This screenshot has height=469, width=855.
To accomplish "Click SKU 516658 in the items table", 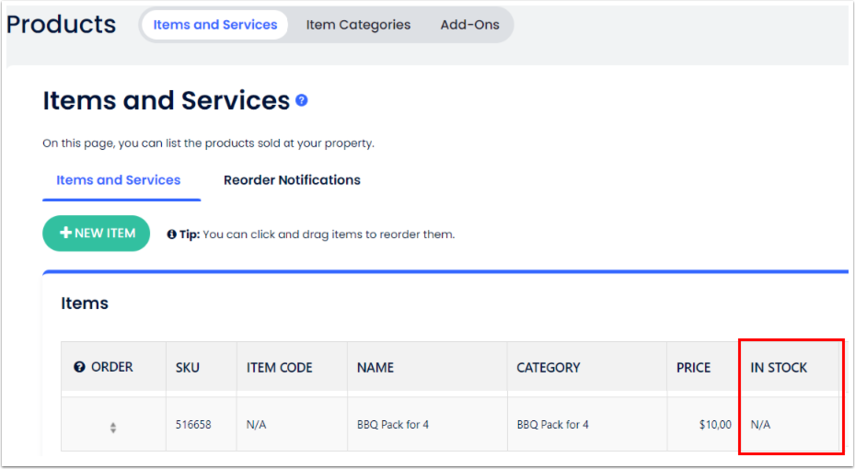I will click(193, 425).
